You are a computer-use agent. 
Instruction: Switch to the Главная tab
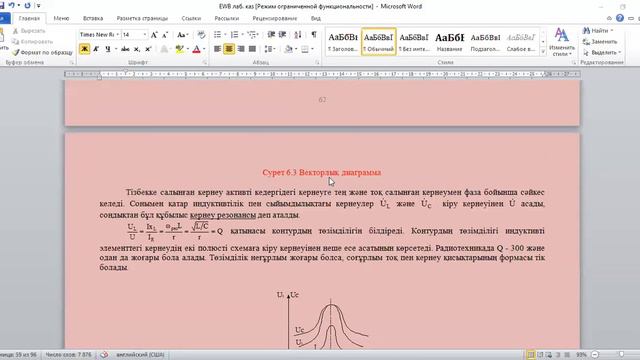(29, 18)
